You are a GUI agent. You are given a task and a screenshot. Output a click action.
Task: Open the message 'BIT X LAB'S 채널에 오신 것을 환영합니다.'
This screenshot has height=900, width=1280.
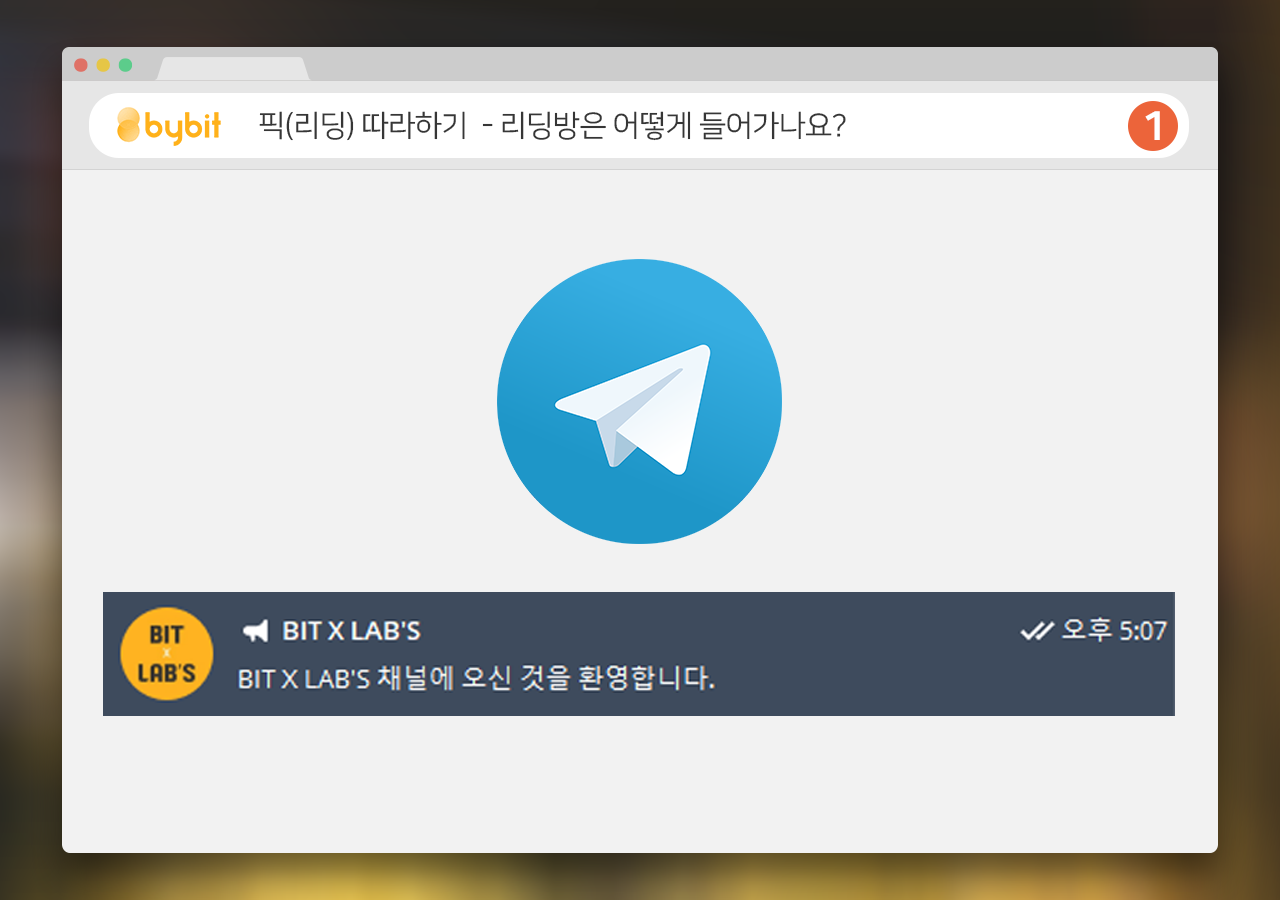coord(476,679)
